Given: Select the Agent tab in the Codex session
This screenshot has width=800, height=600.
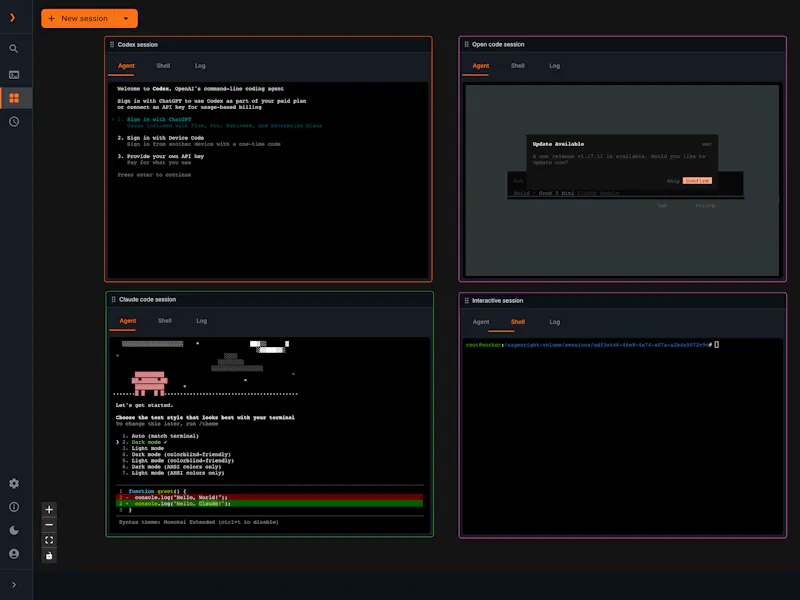Looking at the screenshot, I should click(x=126, y=66).
